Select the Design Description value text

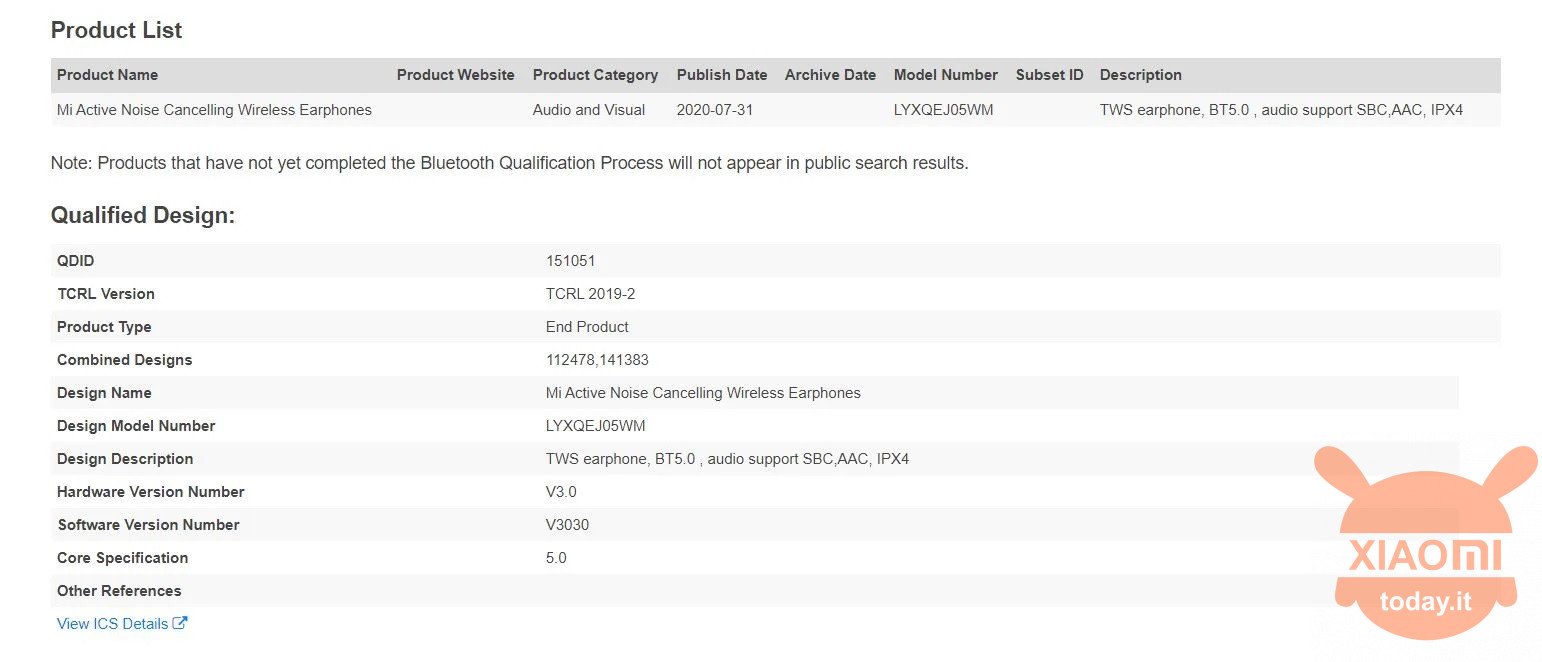click(x=727, y=459)
